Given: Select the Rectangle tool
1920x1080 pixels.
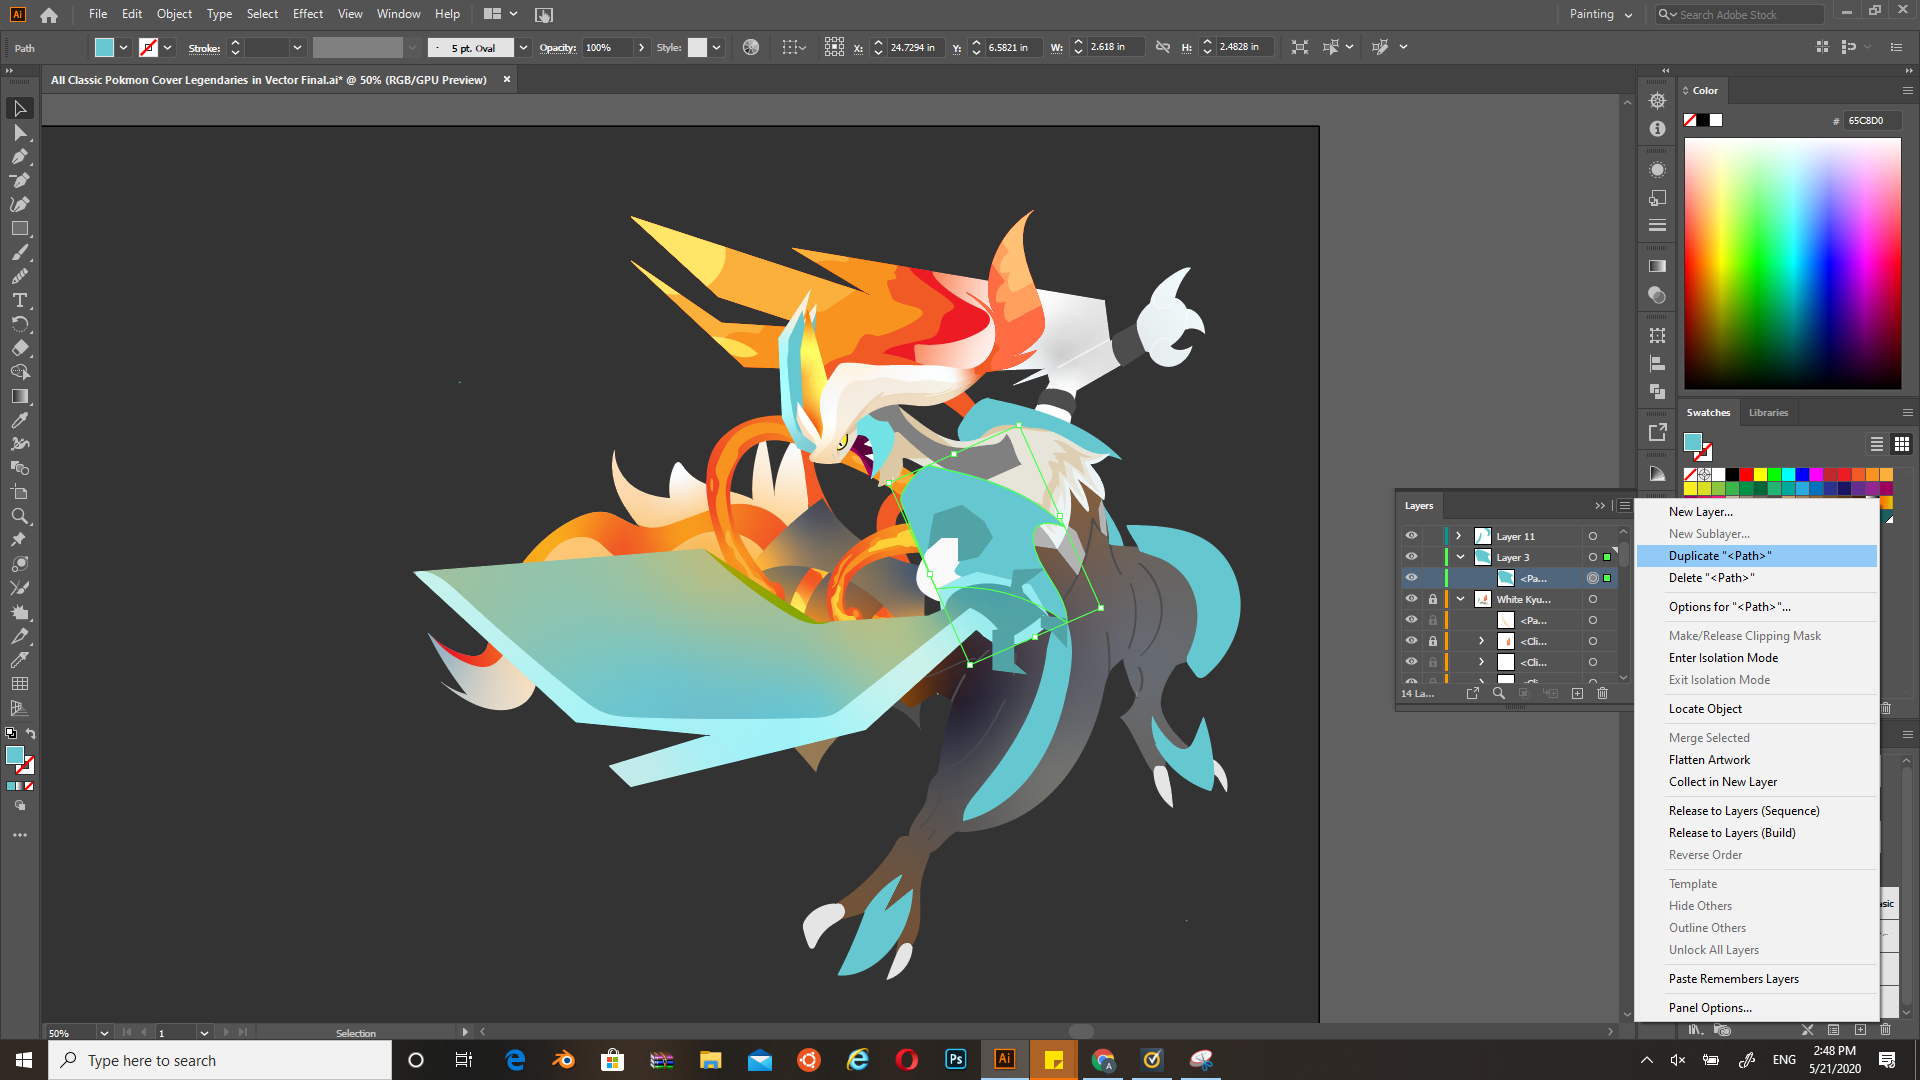Looking at the screenshot, I should point(20,228).
